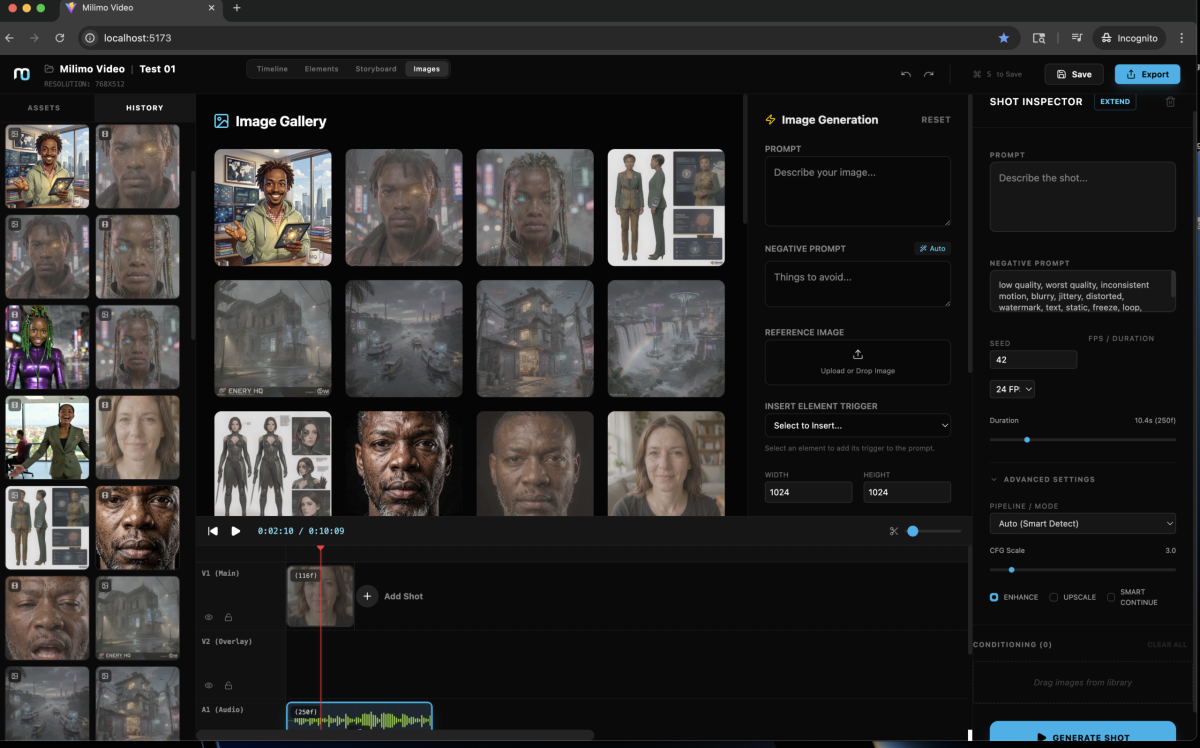Click the Redo icon next to Undo
This screenshot has width=1200, height=748.
click(928, 74)
